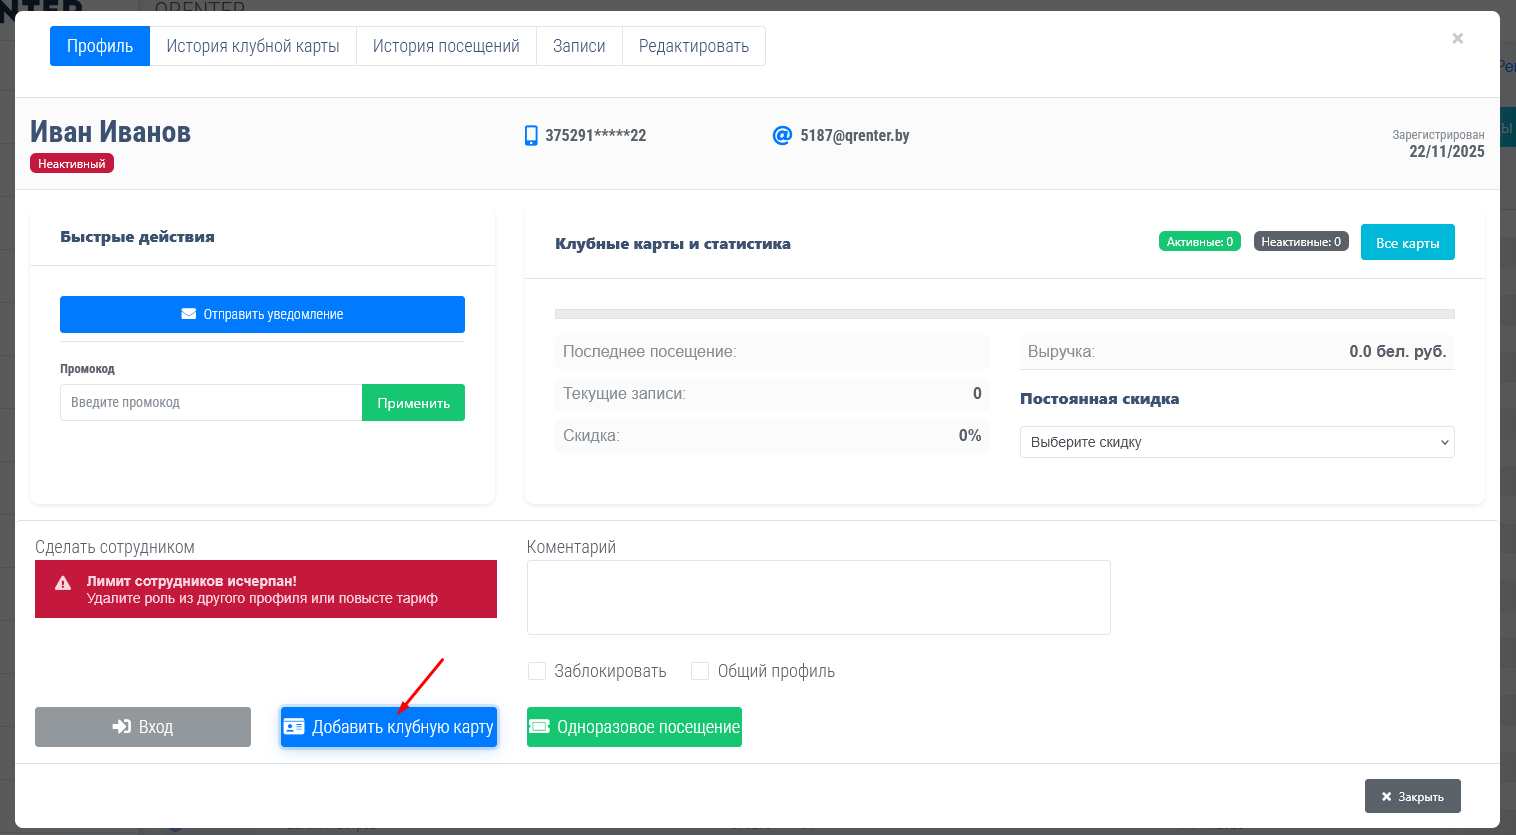Screen dimensions: 1516x835
Task: Click the phone icon beside the number
Action: point(531,136)
